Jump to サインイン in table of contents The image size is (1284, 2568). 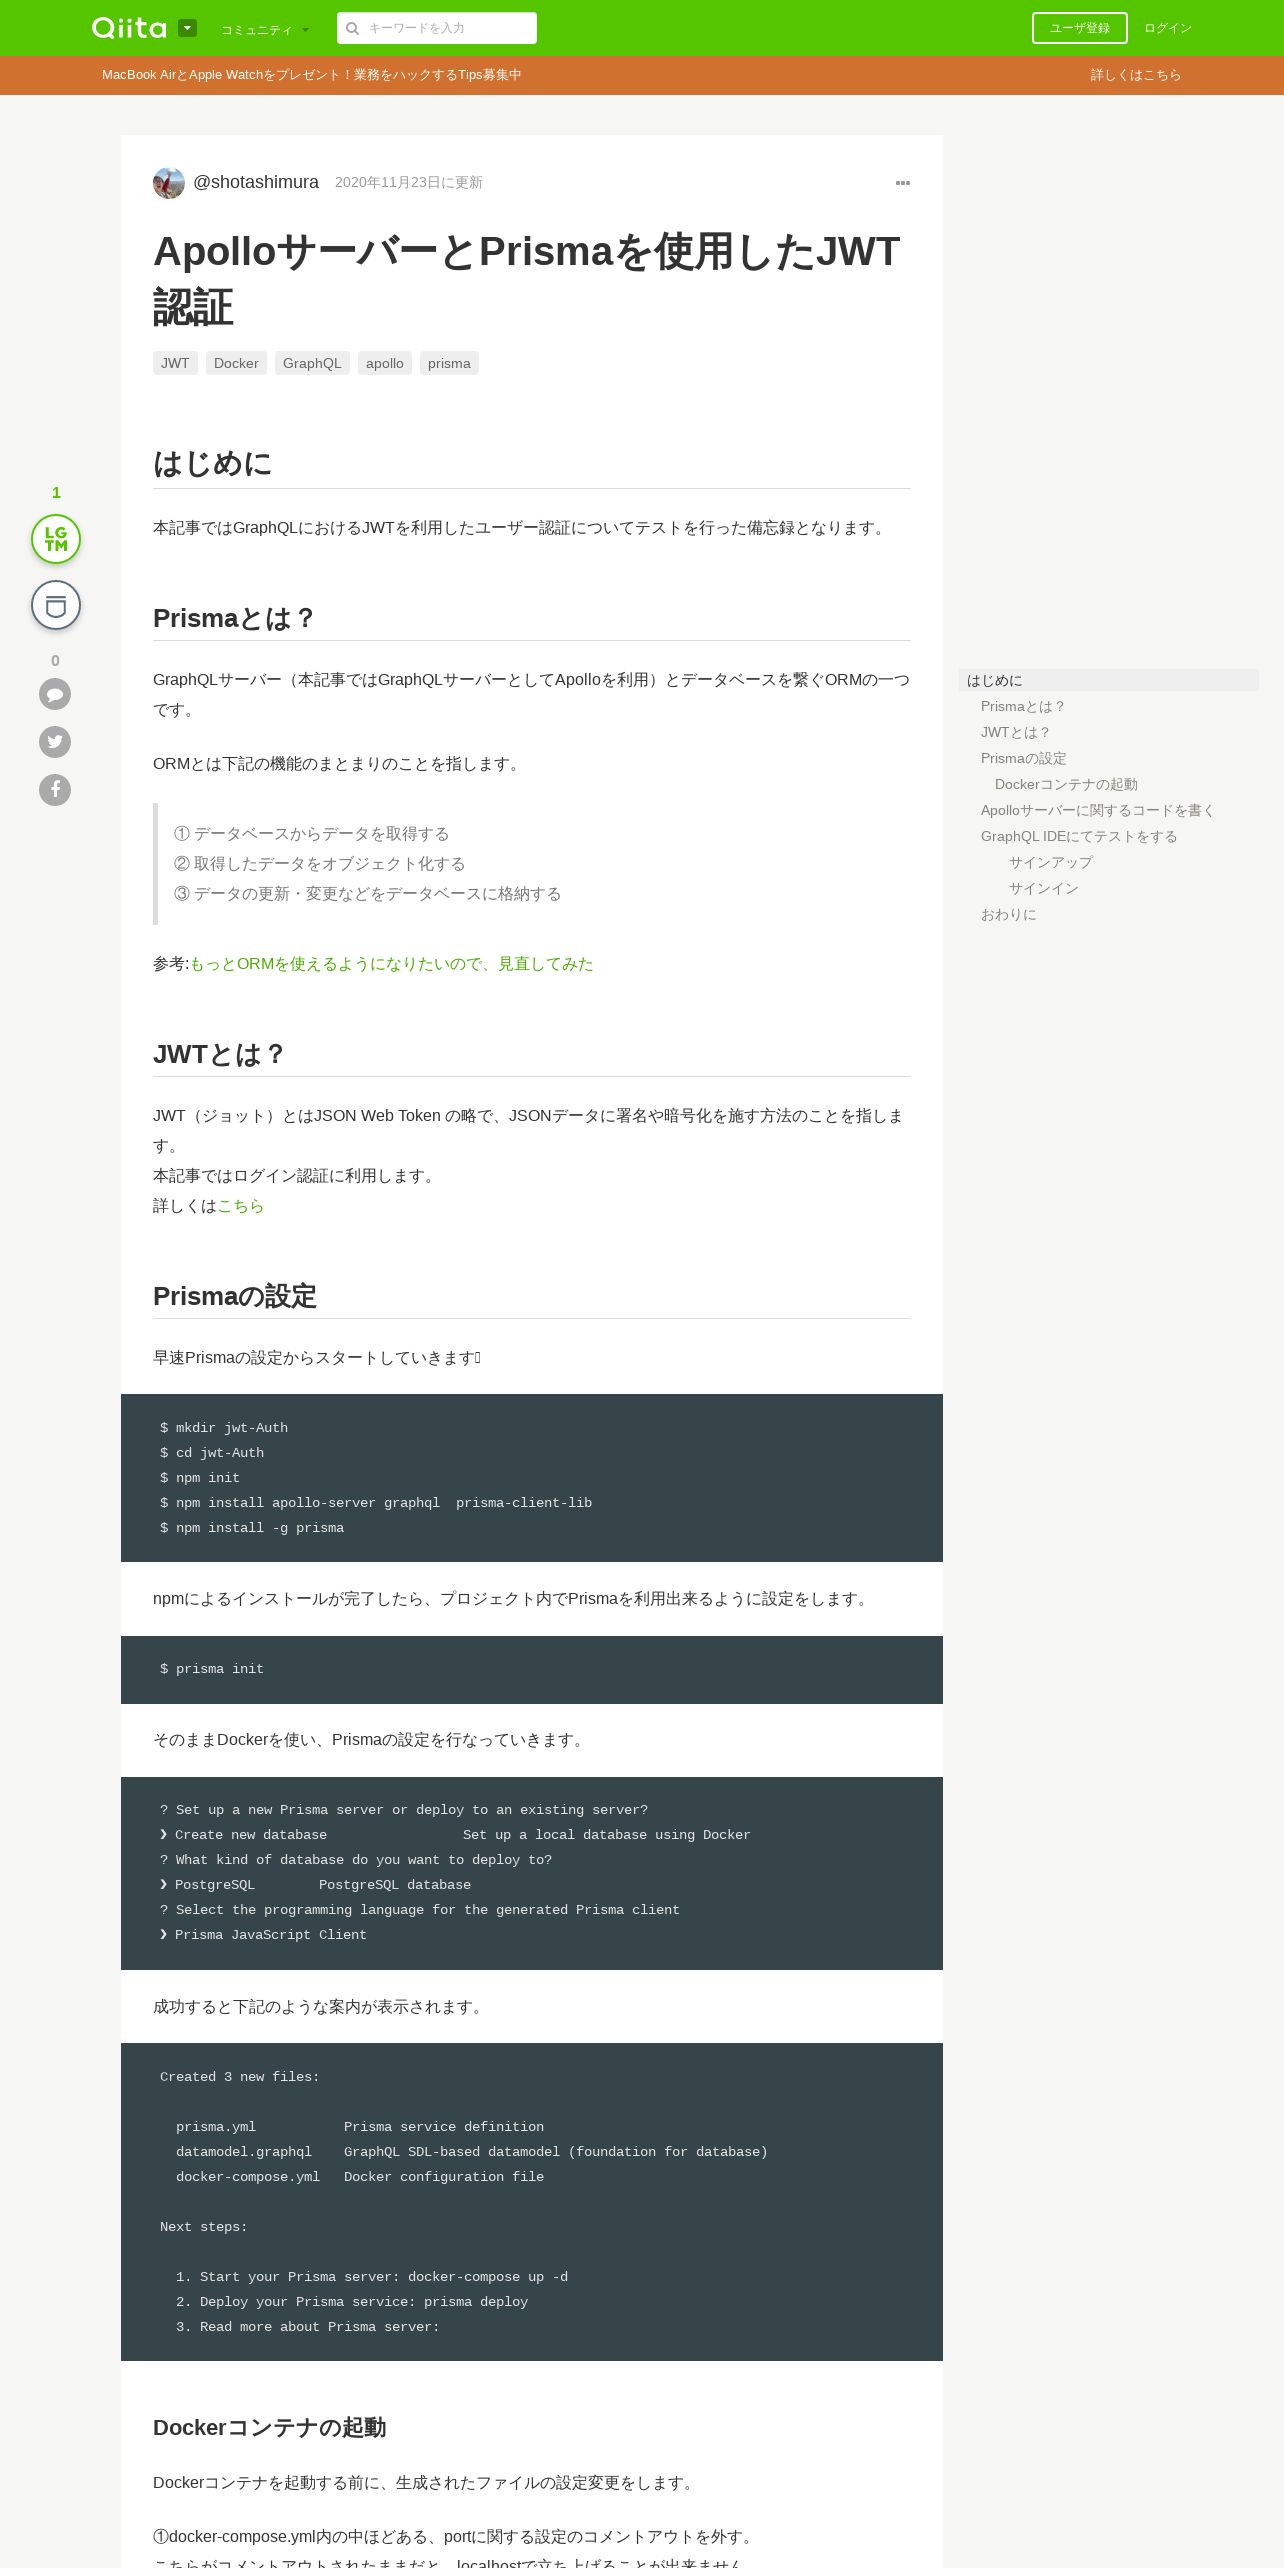(x=1044, y=888)
